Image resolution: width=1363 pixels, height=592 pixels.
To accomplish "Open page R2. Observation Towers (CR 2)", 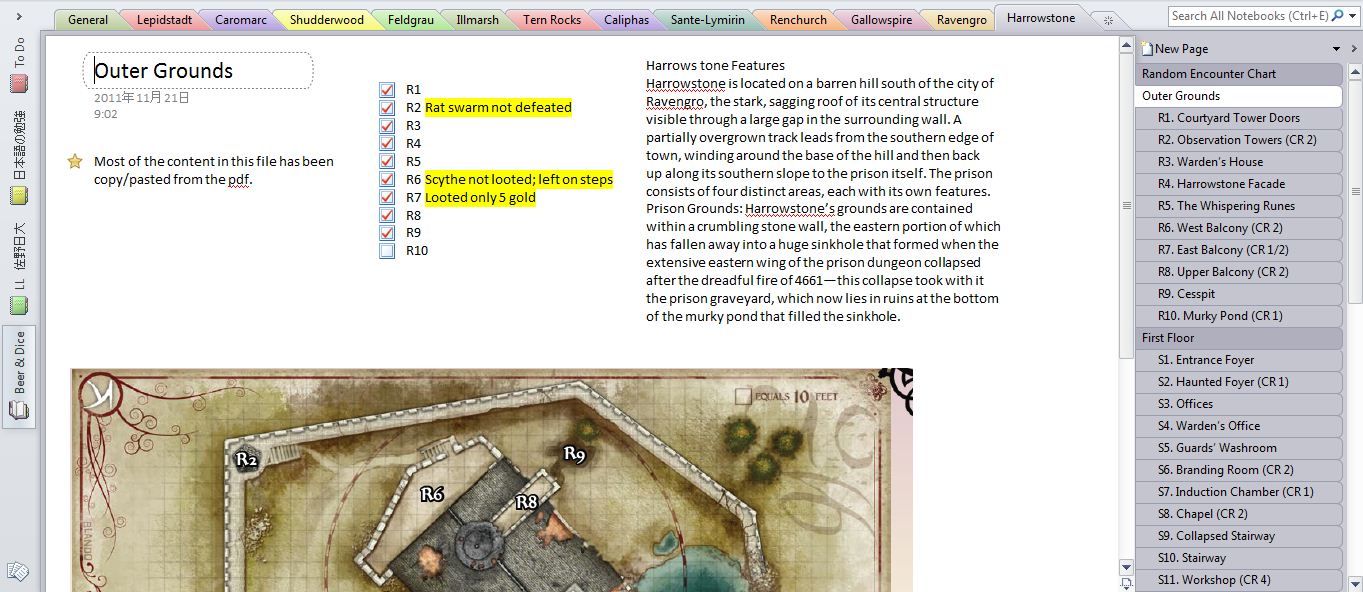I will click(x=1239, y=140).
